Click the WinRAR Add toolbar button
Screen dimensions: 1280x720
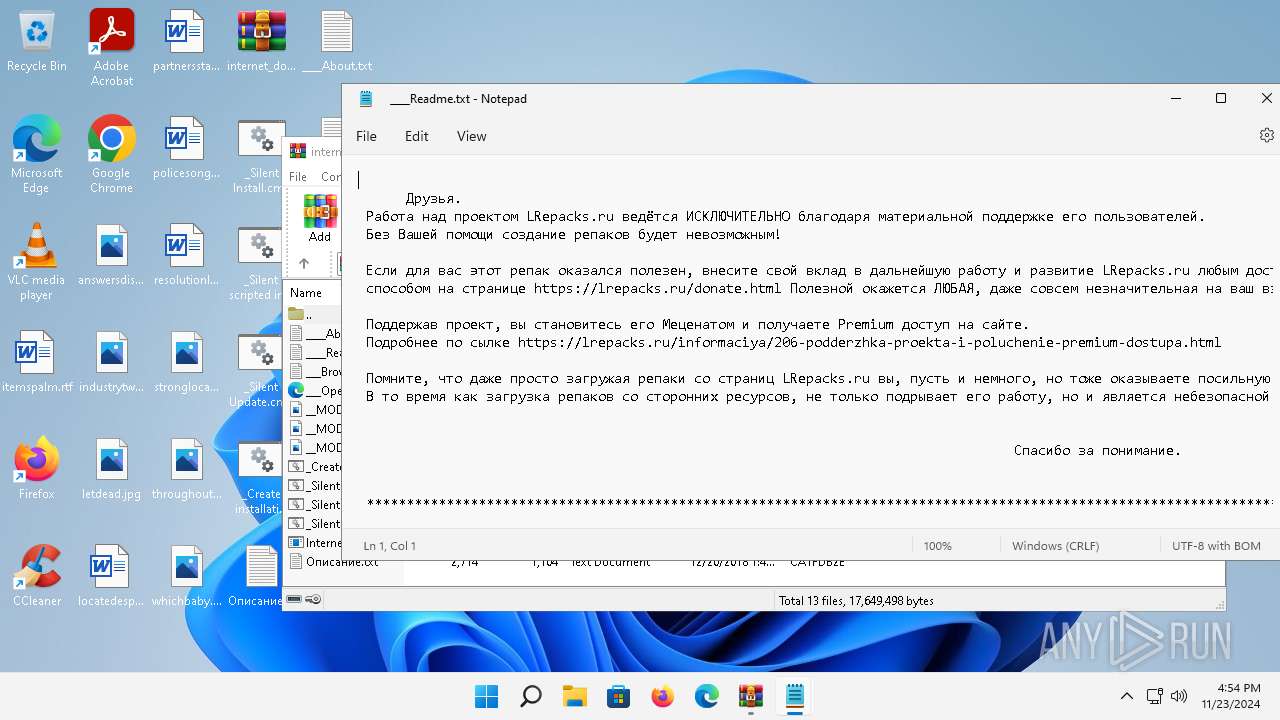click(x=320, y=218)
